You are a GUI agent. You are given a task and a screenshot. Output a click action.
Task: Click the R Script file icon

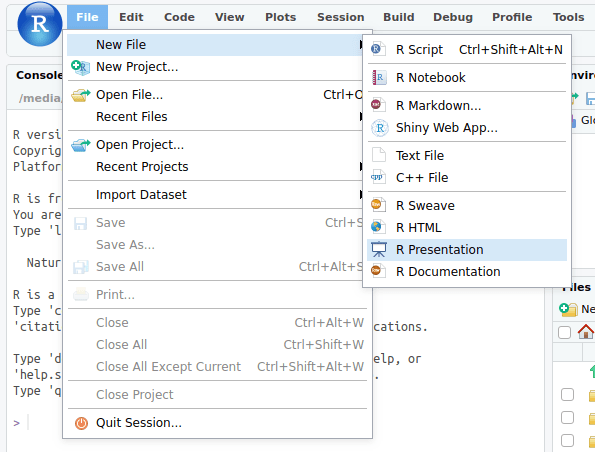pyautogui.click(x=378, y=49)
